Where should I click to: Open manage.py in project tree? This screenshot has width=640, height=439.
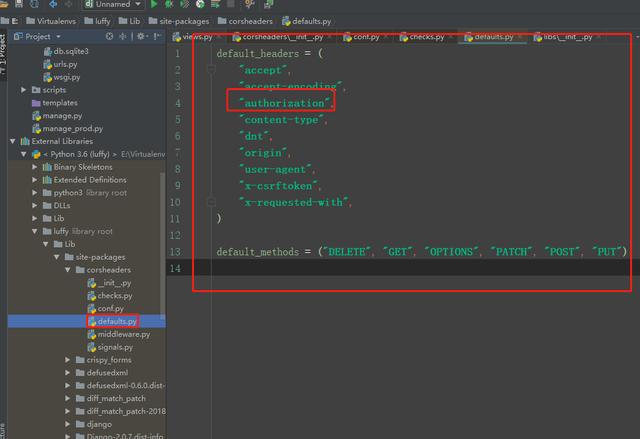click(x=58, y=116)
